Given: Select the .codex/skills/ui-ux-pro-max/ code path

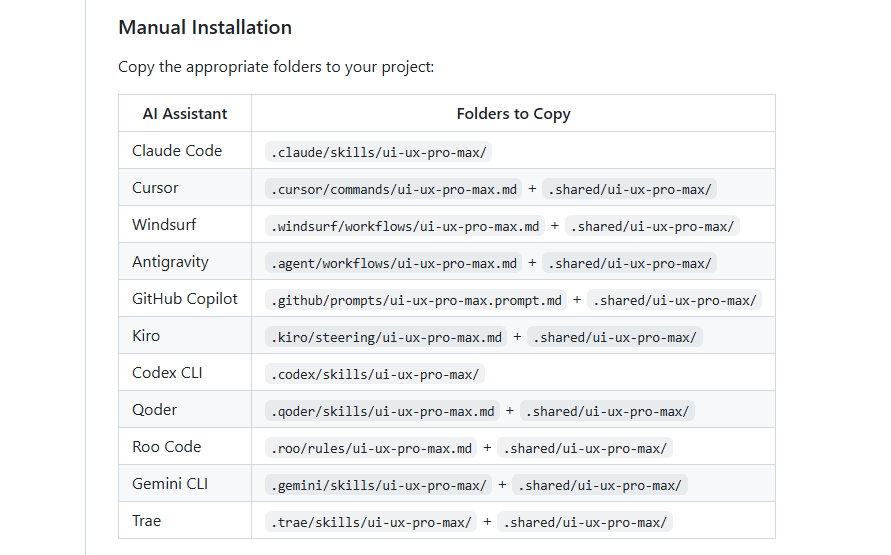Looking at the screenshot, I should [375, 374].
